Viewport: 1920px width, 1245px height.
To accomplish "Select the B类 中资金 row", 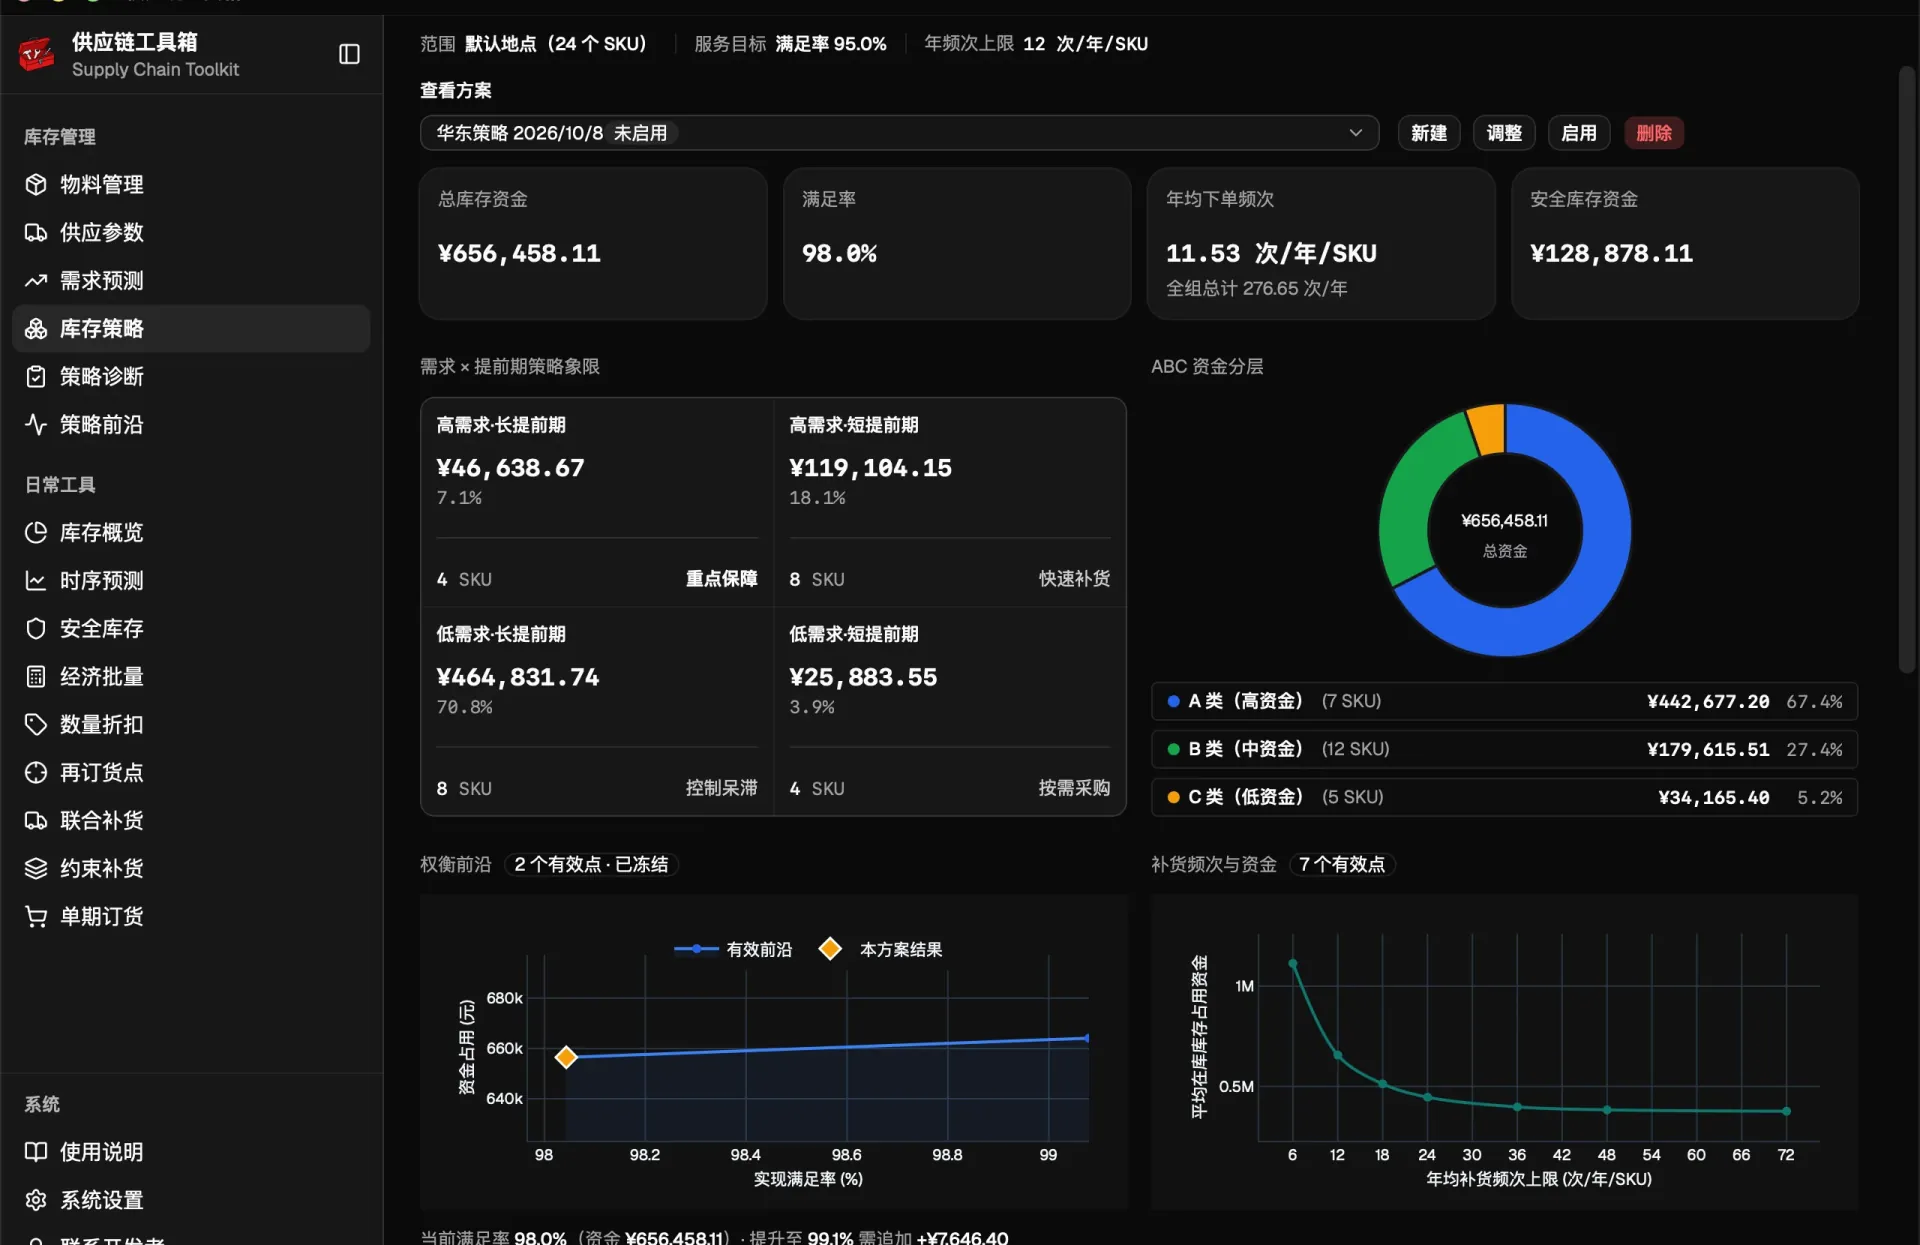I will click(1504, 749).
